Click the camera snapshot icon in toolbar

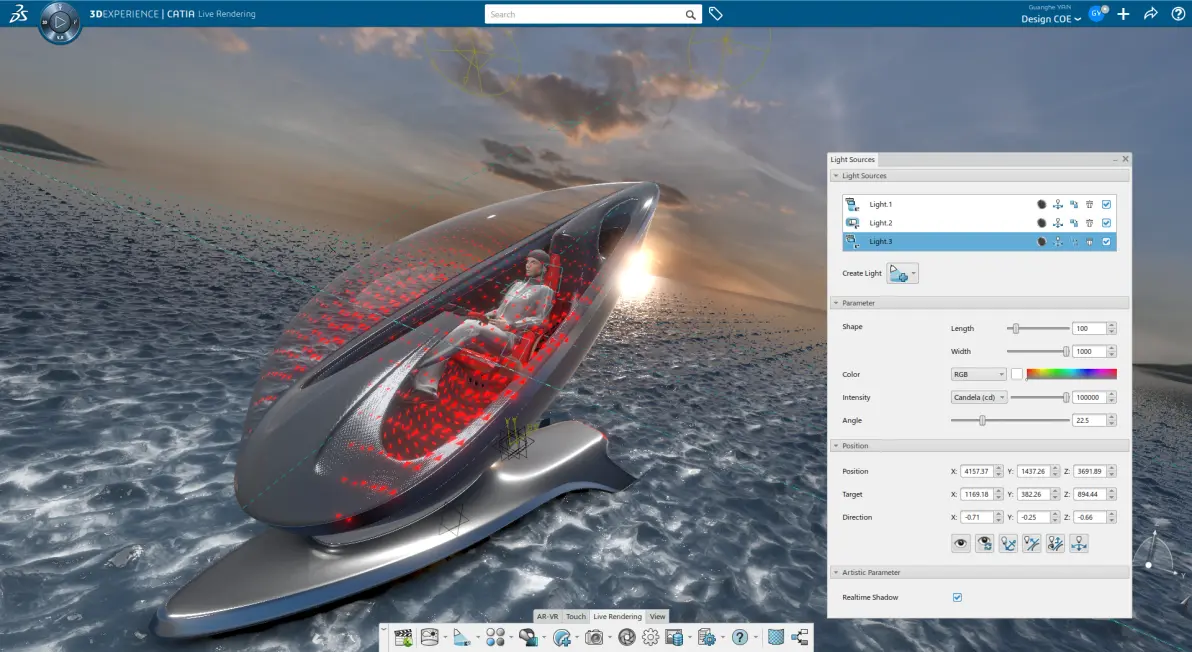[x=594, y=638]
